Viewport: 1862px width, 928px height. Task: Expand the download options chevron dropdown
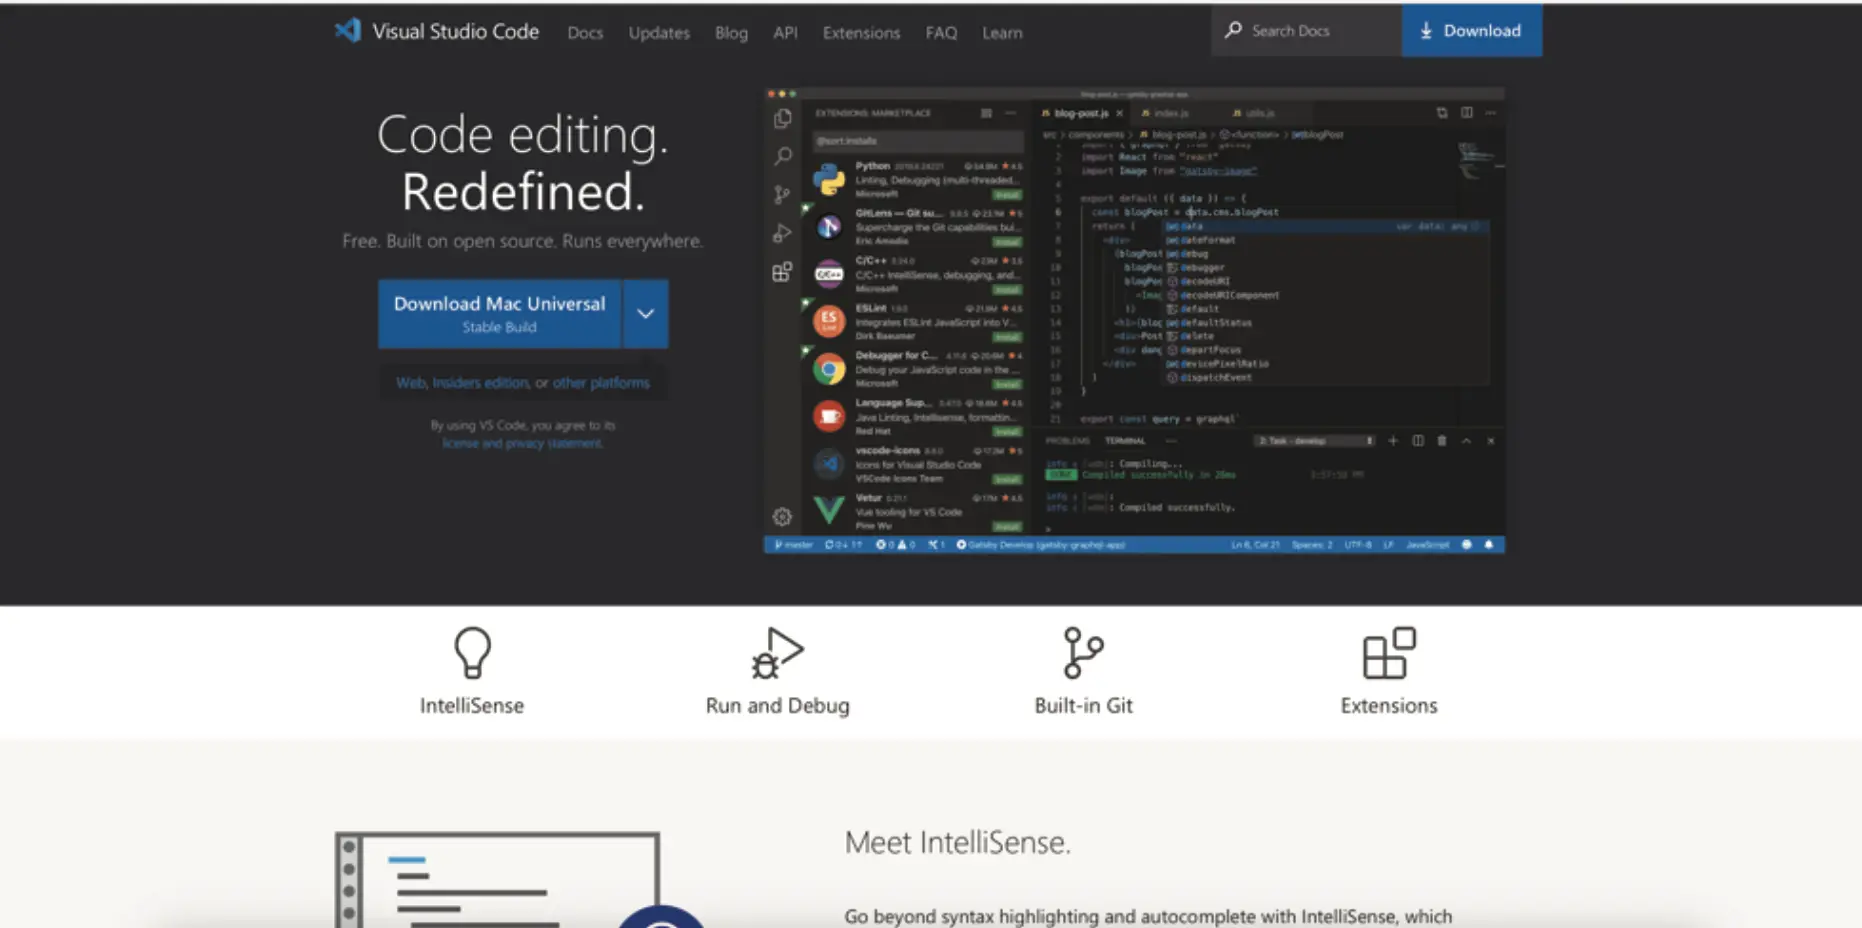(646, 314)
